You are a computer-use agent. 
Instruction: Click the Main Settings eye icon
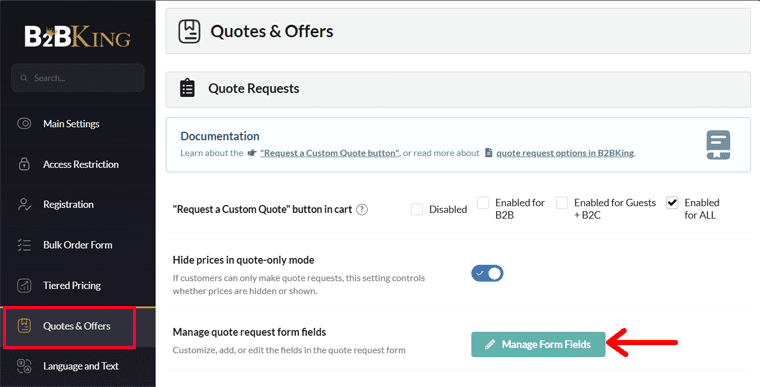24,124
